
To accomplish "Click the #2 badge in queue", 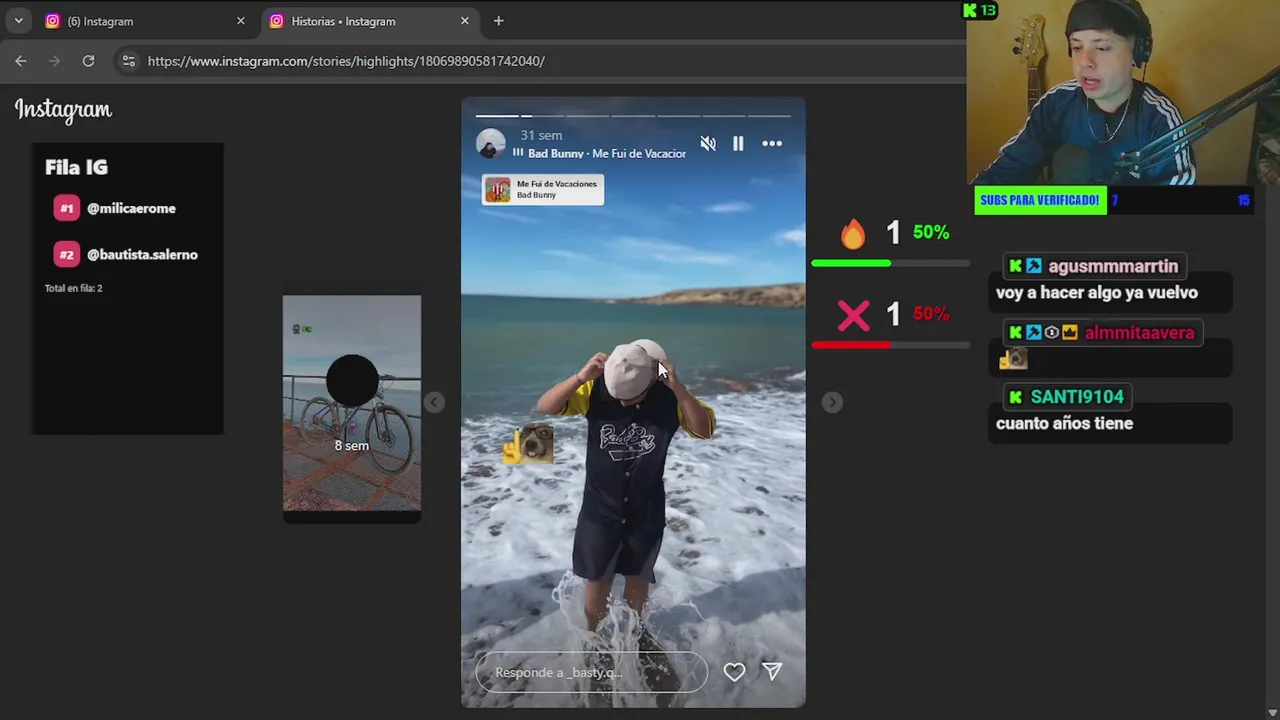I will pyautogui.click(x=67, y=254).
